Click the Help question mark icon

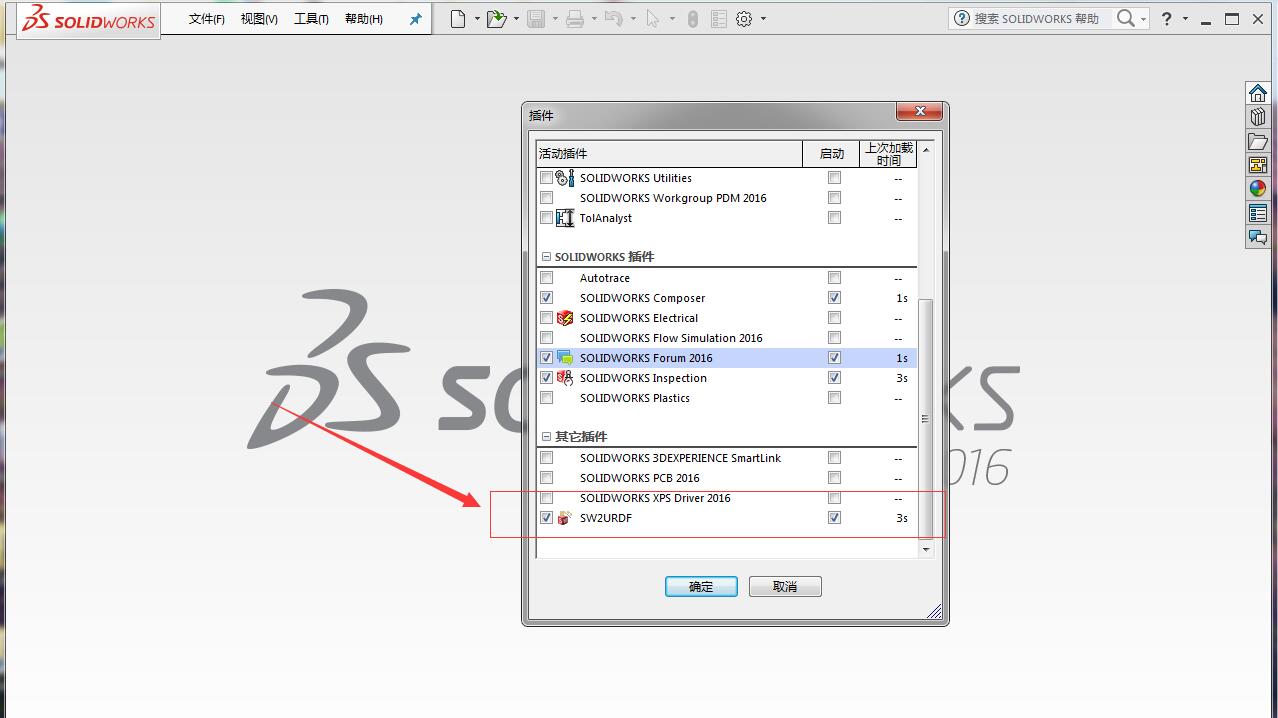coord(1166,18)
